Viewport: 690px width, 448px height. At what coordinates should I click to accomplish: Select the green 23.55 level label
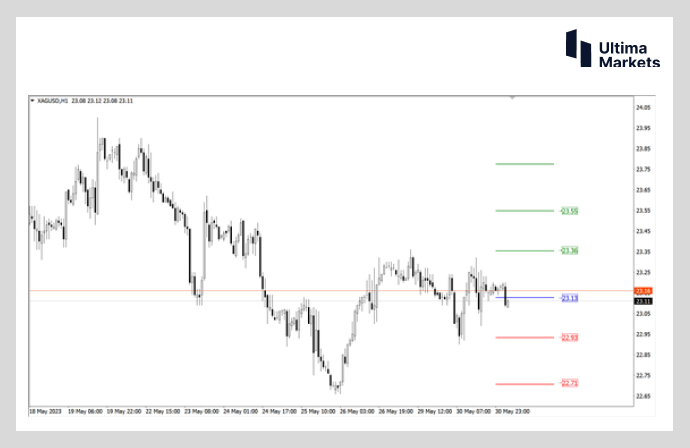pyautogui.click(x=569, y=211)
